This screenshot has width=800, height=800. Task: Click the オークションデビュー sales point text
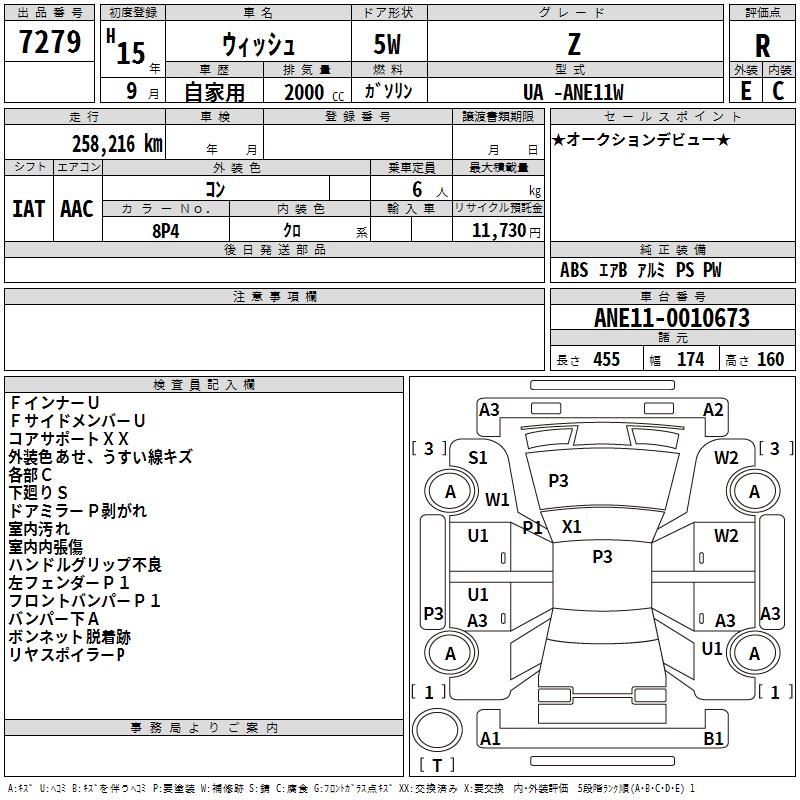coord(641,139)
